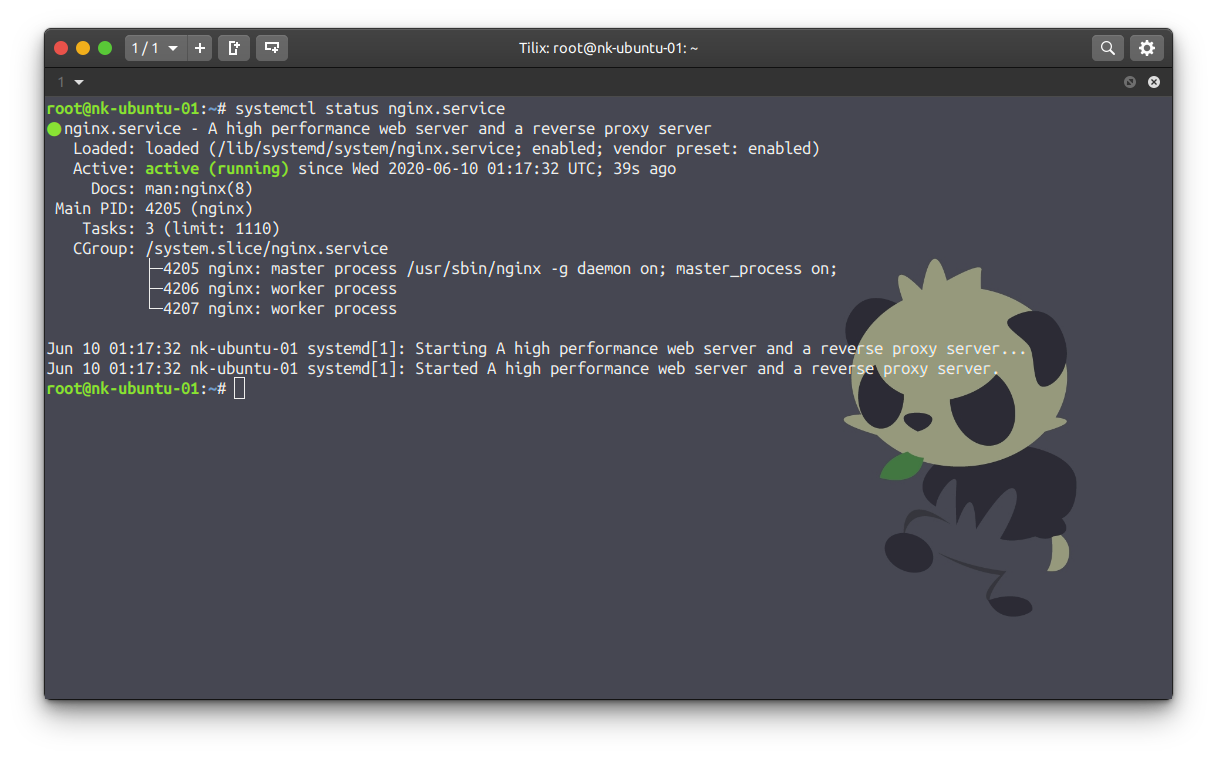The image size is (1217, 760).
Task: Click the 'Started A high performance' log line
Action: tap(523, 369)
